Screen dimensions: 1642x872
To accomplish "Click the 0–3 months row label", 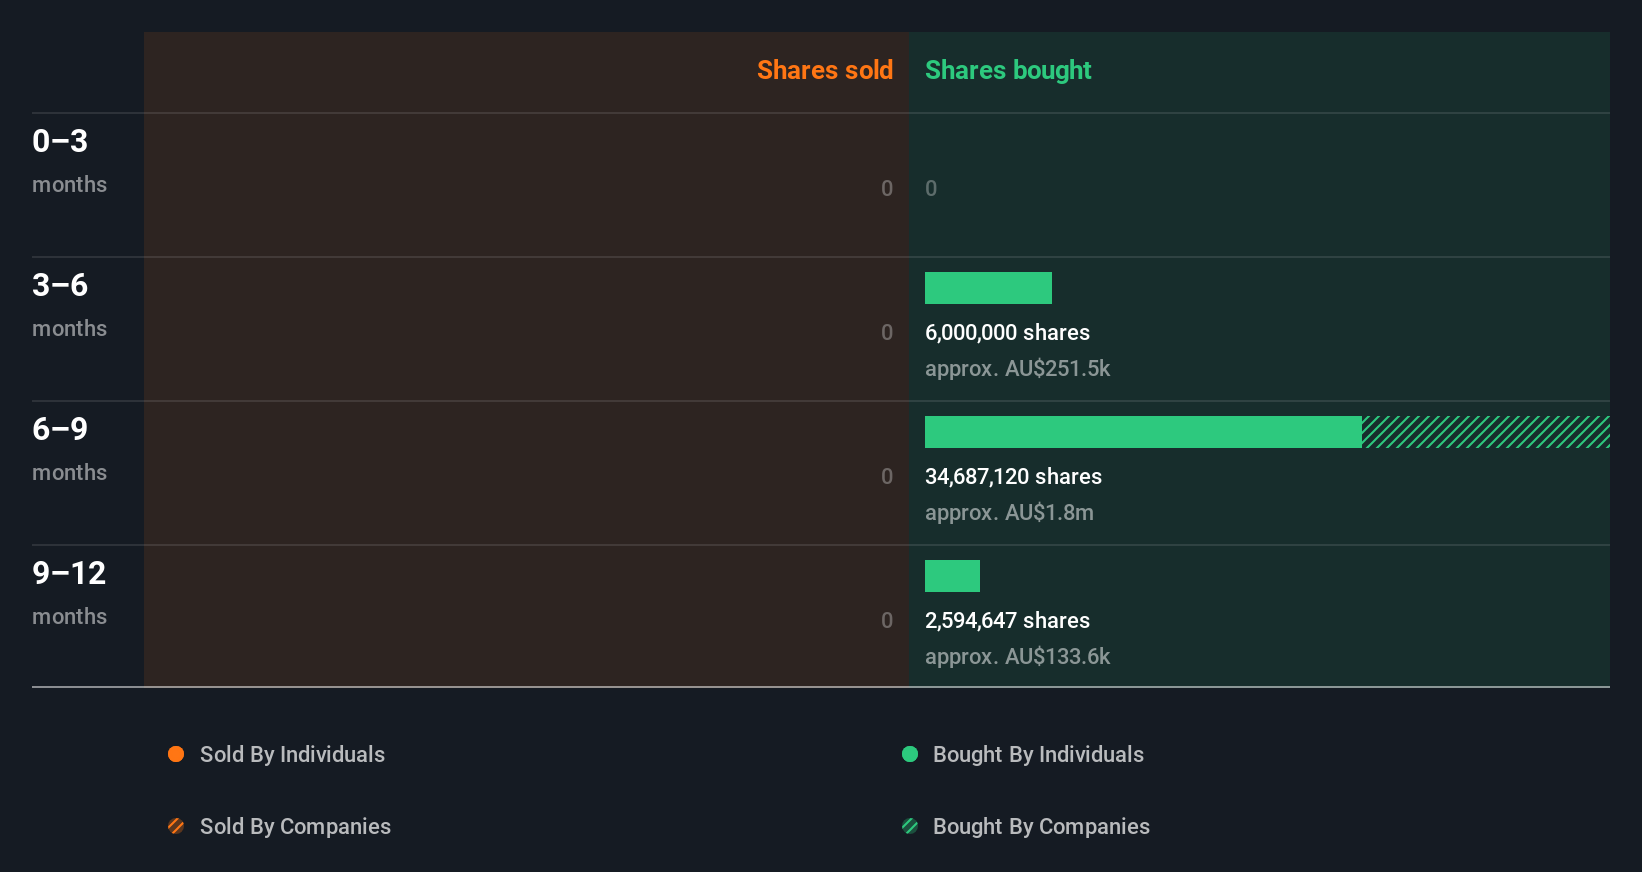I will click(x=69, y=161).
